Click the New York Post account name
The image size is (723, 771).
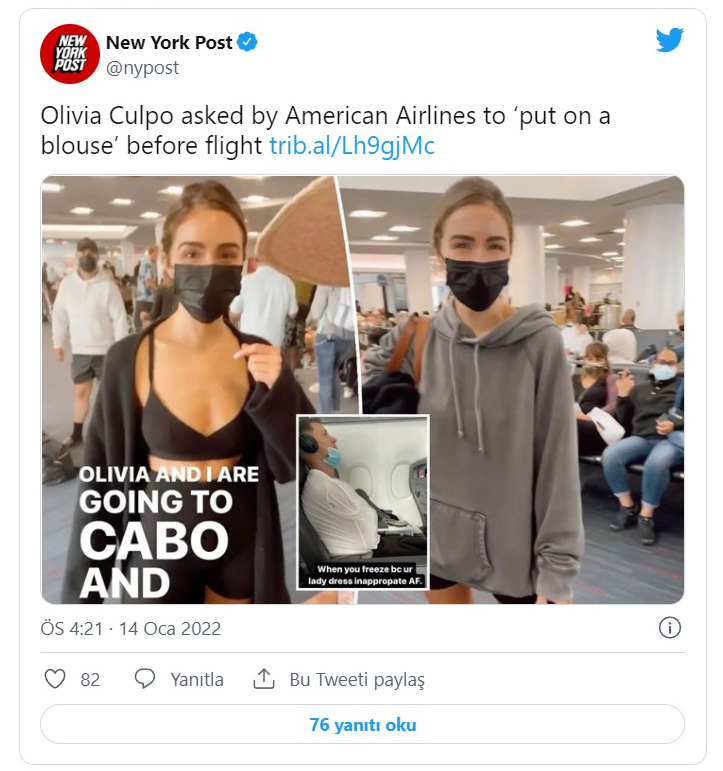coord(169,42)
